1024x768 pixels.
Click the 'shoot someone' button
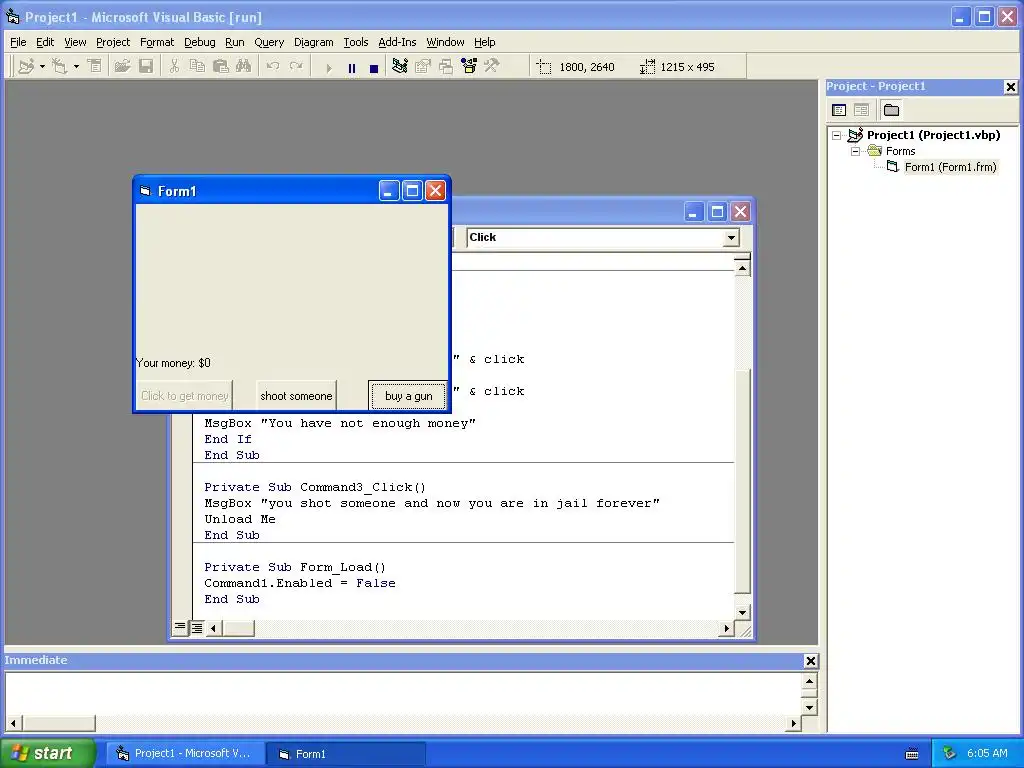[296, 396]
